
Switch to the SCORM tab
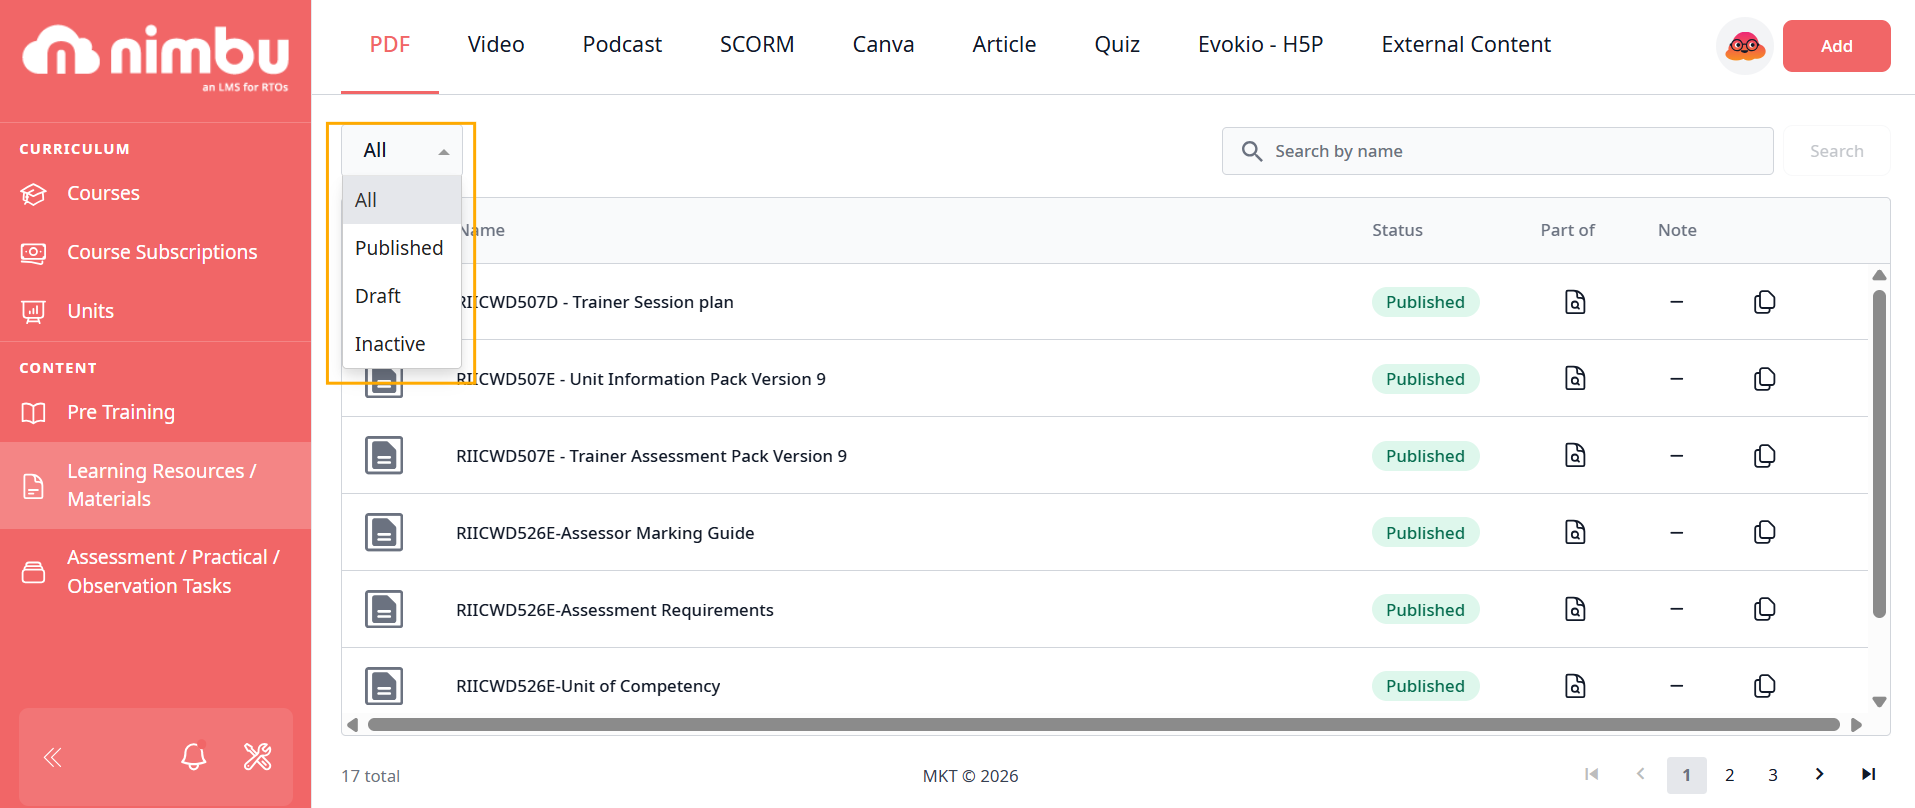coord(757,45)
